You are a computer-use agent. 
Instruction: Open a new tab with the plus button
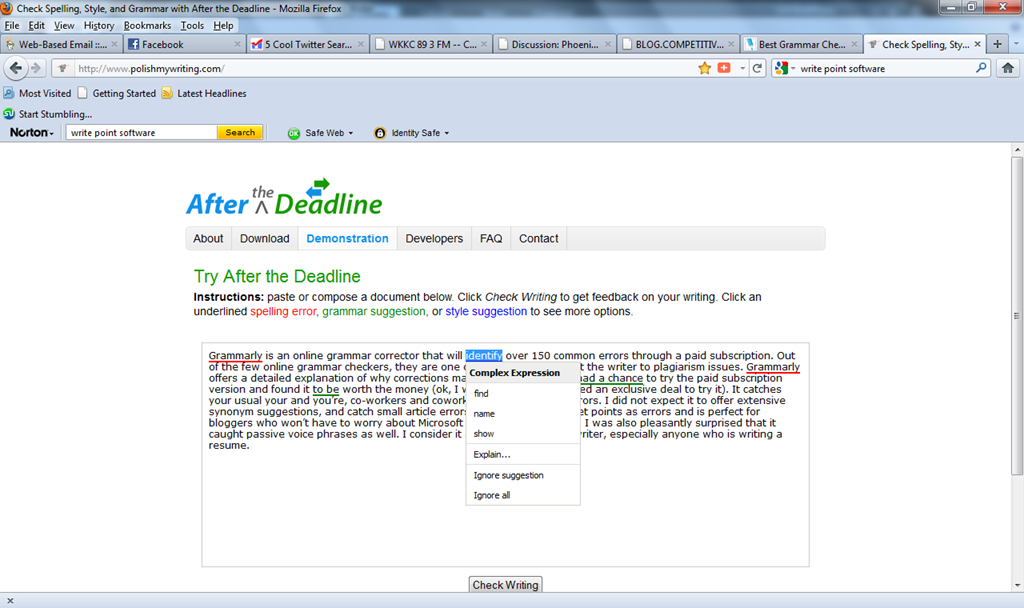[x=997, y=44]
